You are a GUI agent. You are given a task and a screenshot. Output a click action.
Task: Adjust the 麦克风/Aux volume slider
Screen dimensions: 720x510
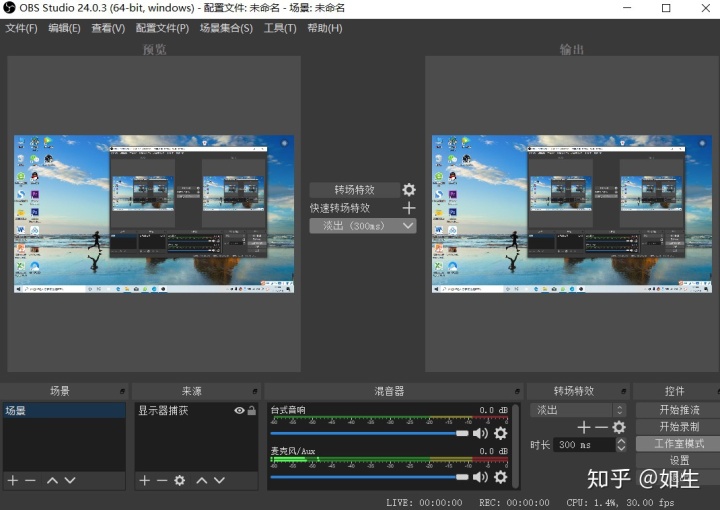pyautogui.click(x=369, y=477)
